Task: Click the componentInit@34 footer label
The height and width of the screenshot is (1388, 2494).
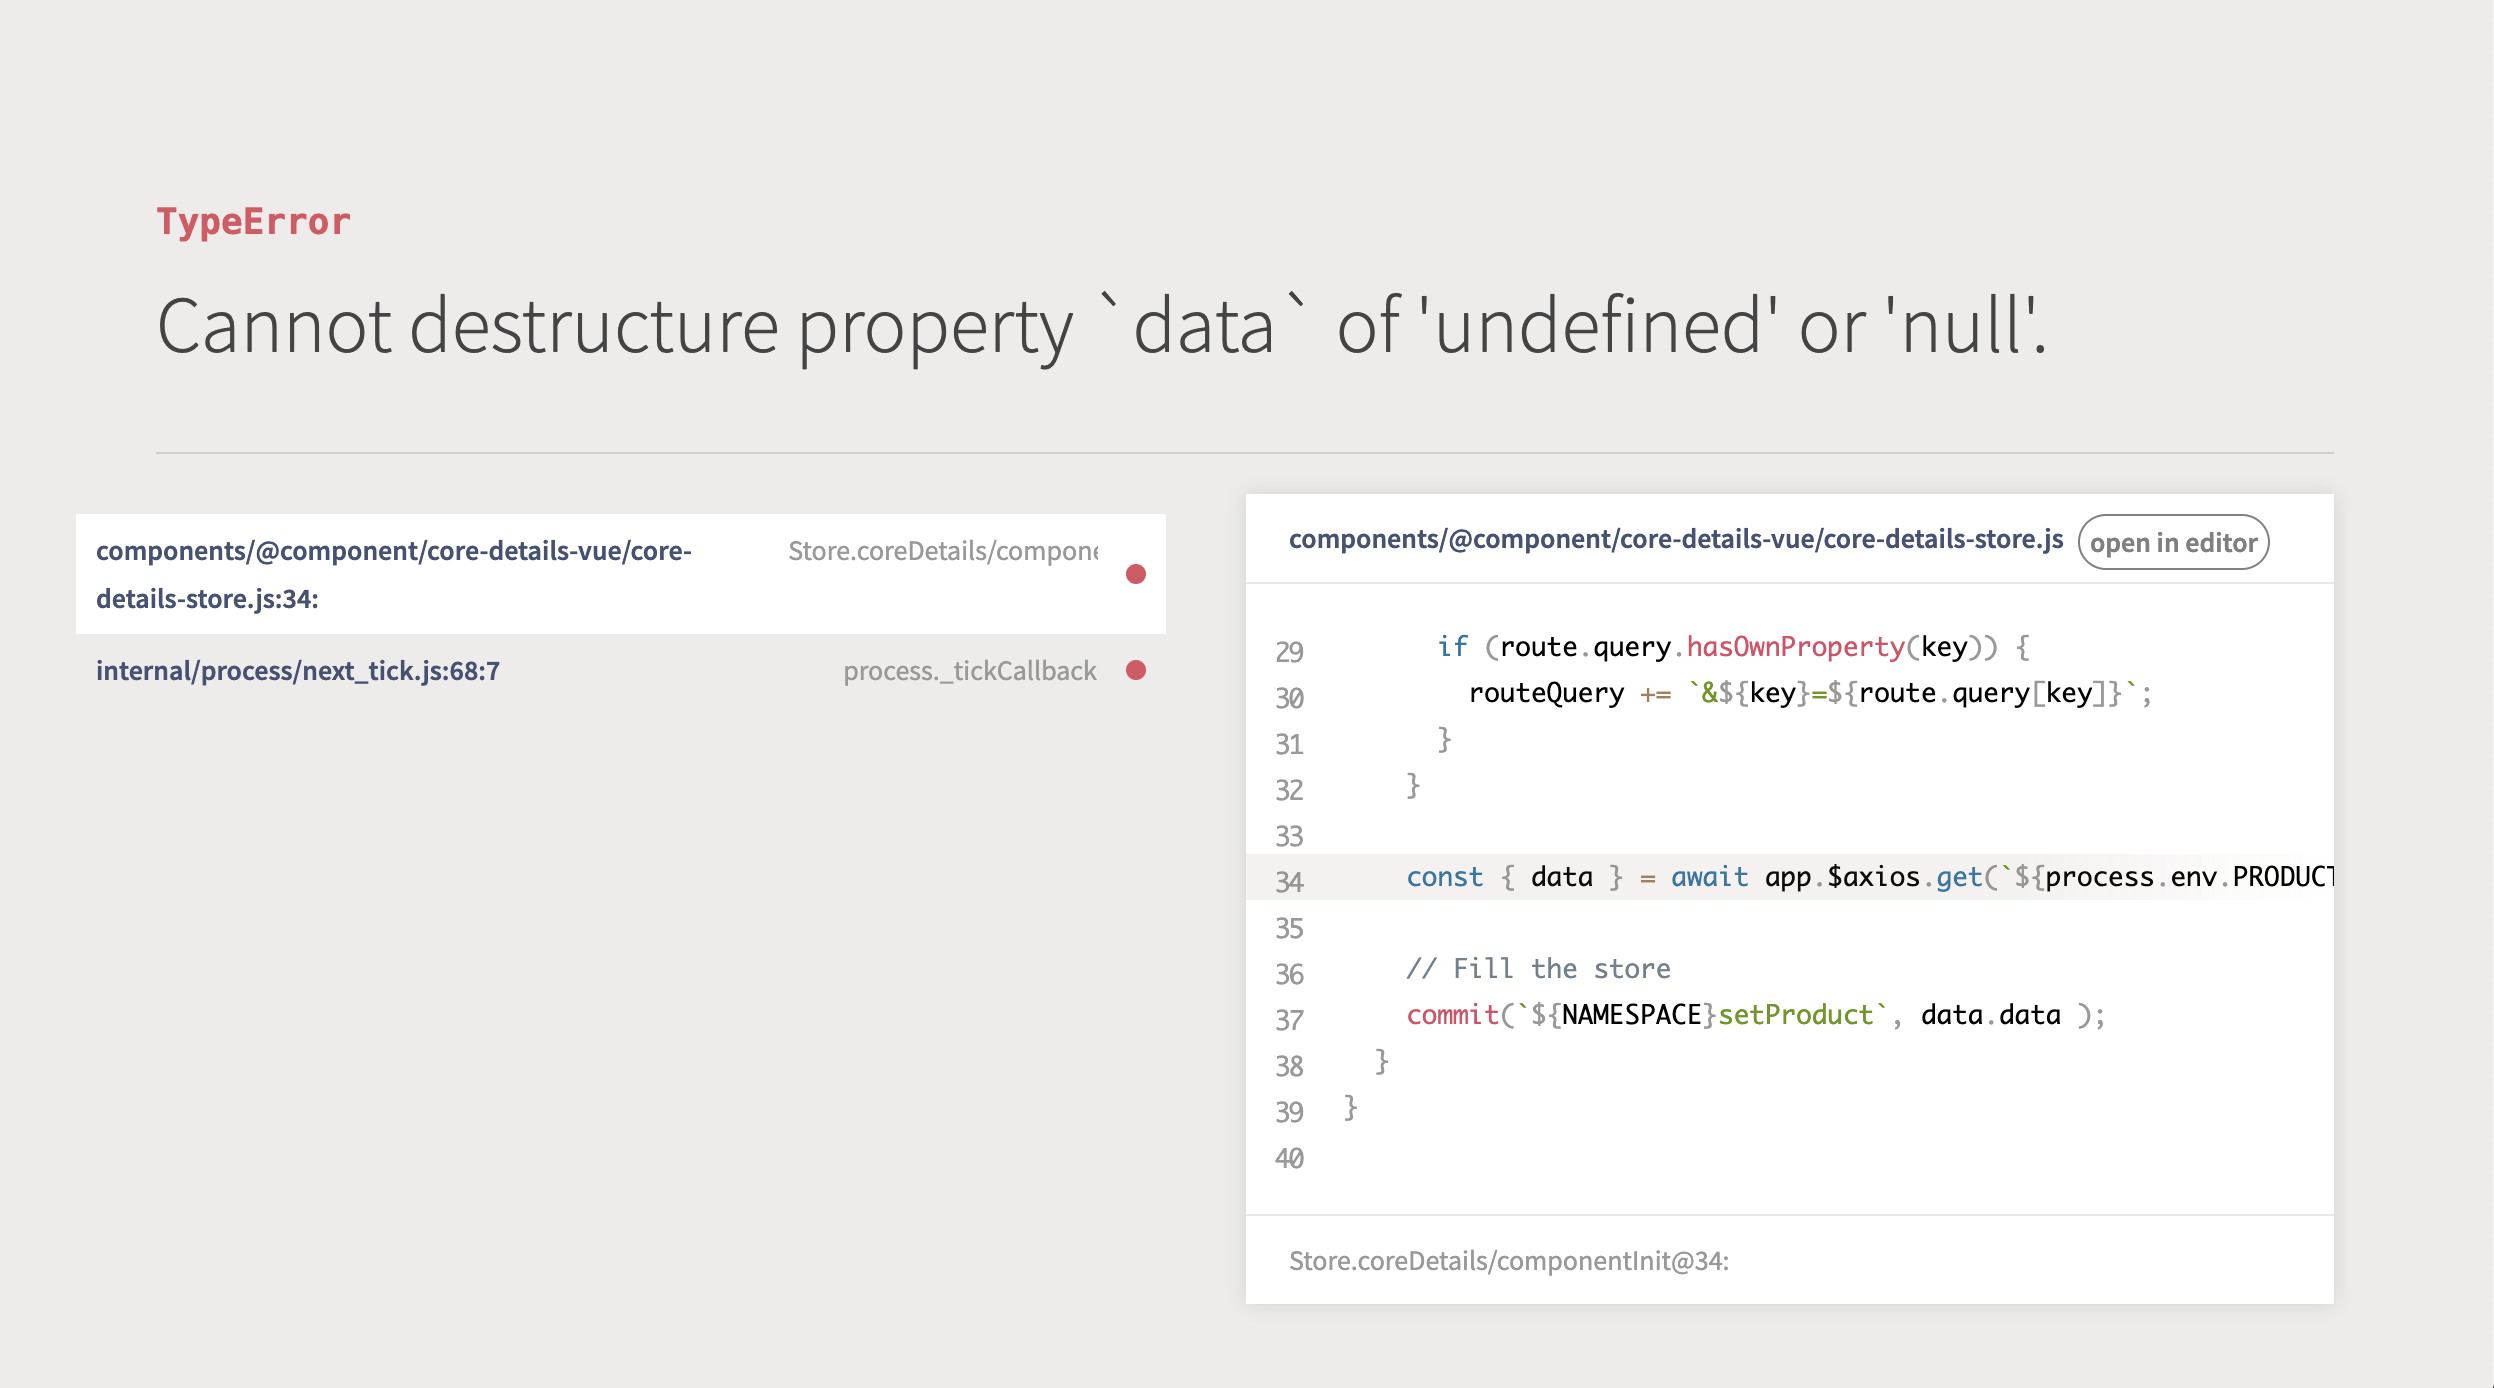Action: (1510, 1260)
